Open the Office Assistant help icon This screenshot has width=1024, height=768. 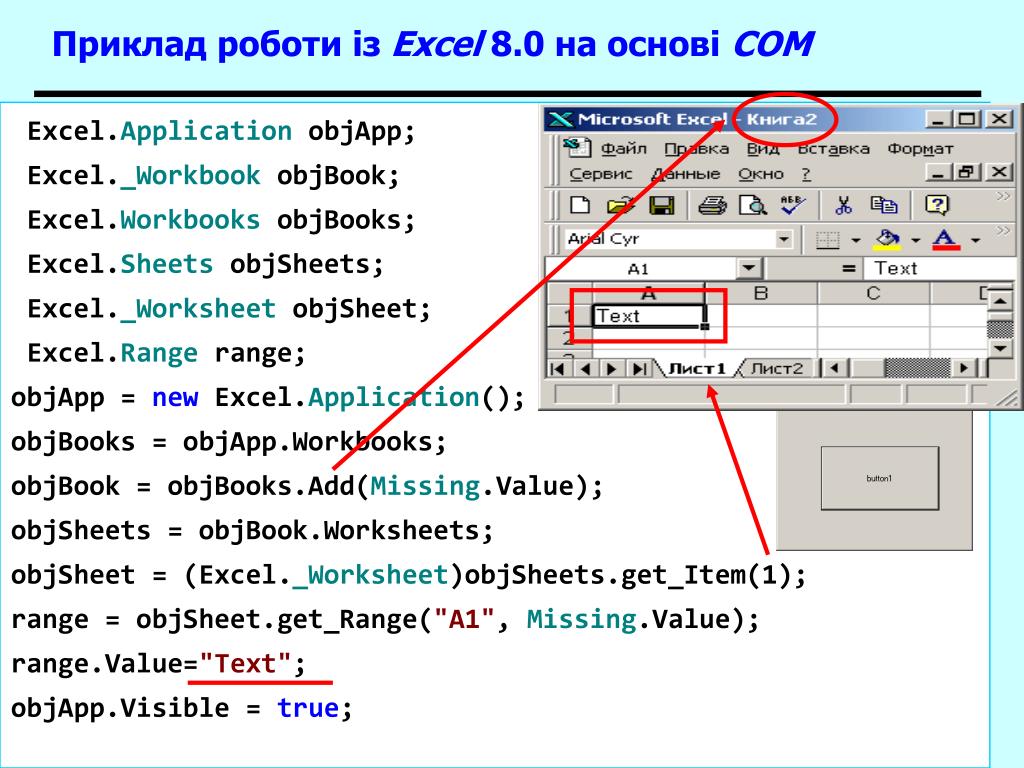[936, 205]
